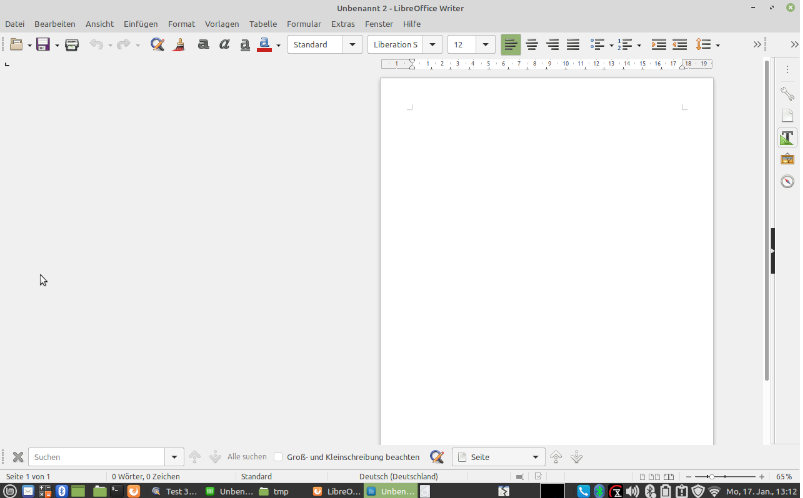This screenshot has height=498, width=803.
Task: Select the Clone Formatting paintbrush
Action: (179, 45)
